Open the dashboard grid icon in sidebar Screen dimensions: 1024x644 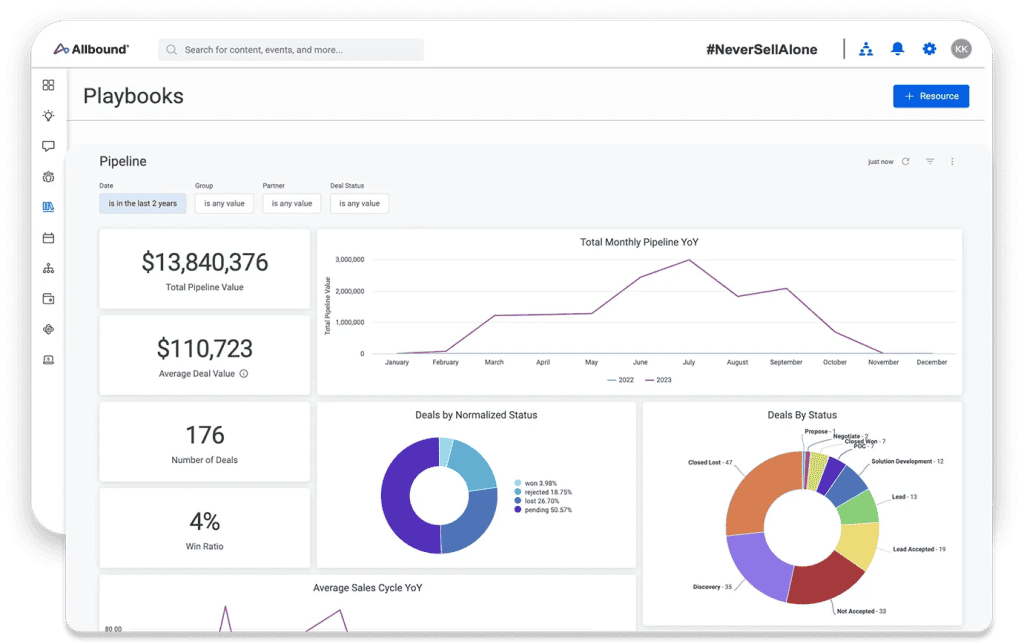coord(48,86)
